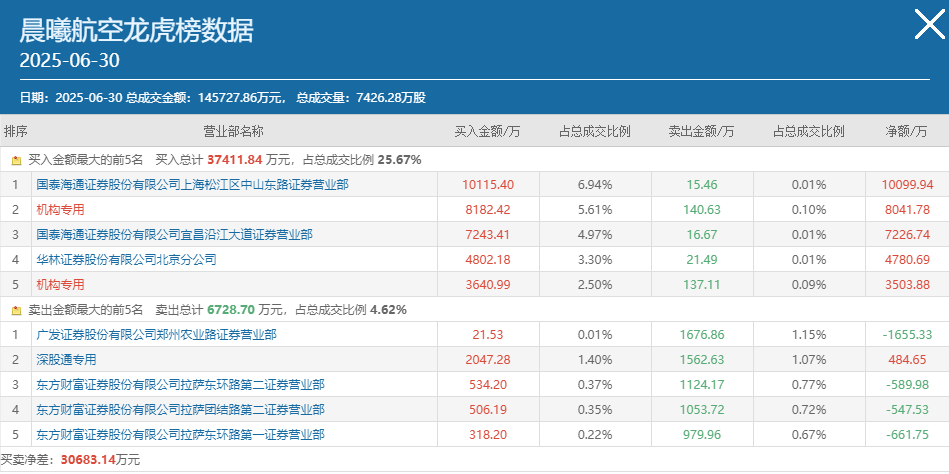Click the 5.61% ratio cell
The height and width of the screenshot is (474, 949).
(595, 210)
